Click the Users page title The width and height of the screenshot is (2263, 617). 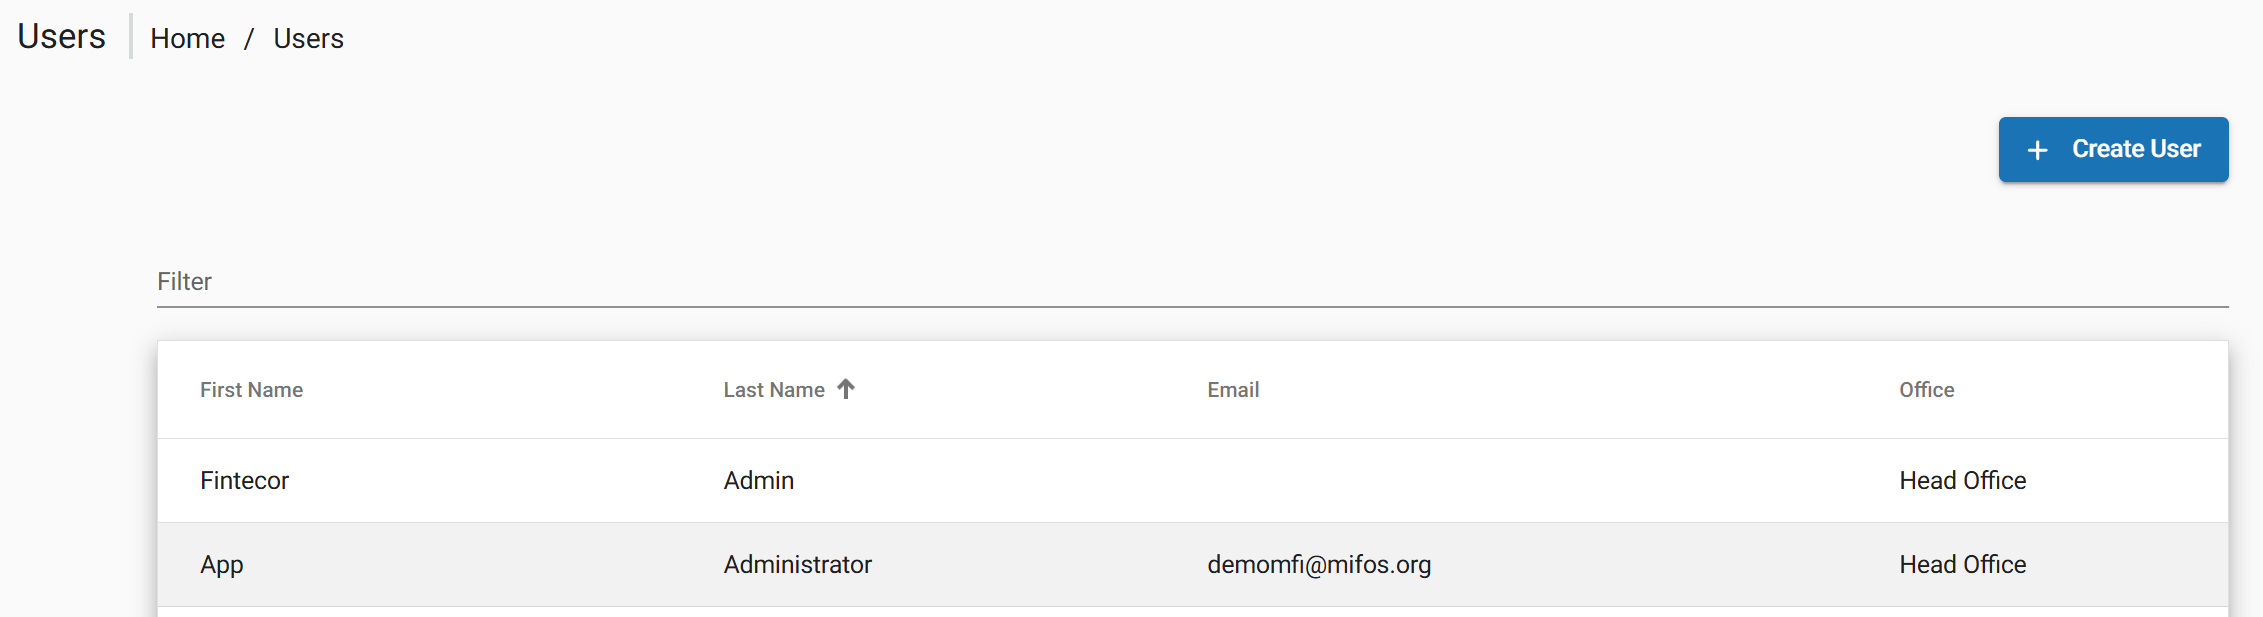point(62,36)
